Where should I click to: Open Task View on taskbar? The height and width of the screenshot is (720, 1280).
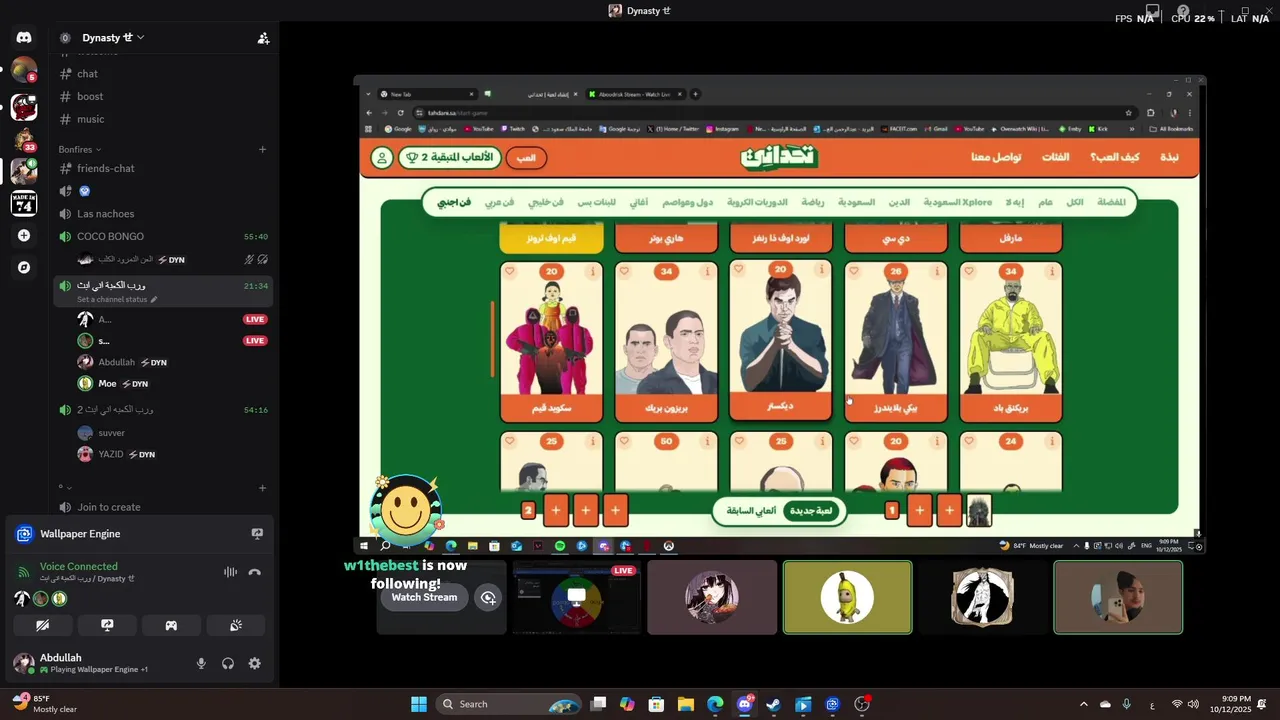598,704
